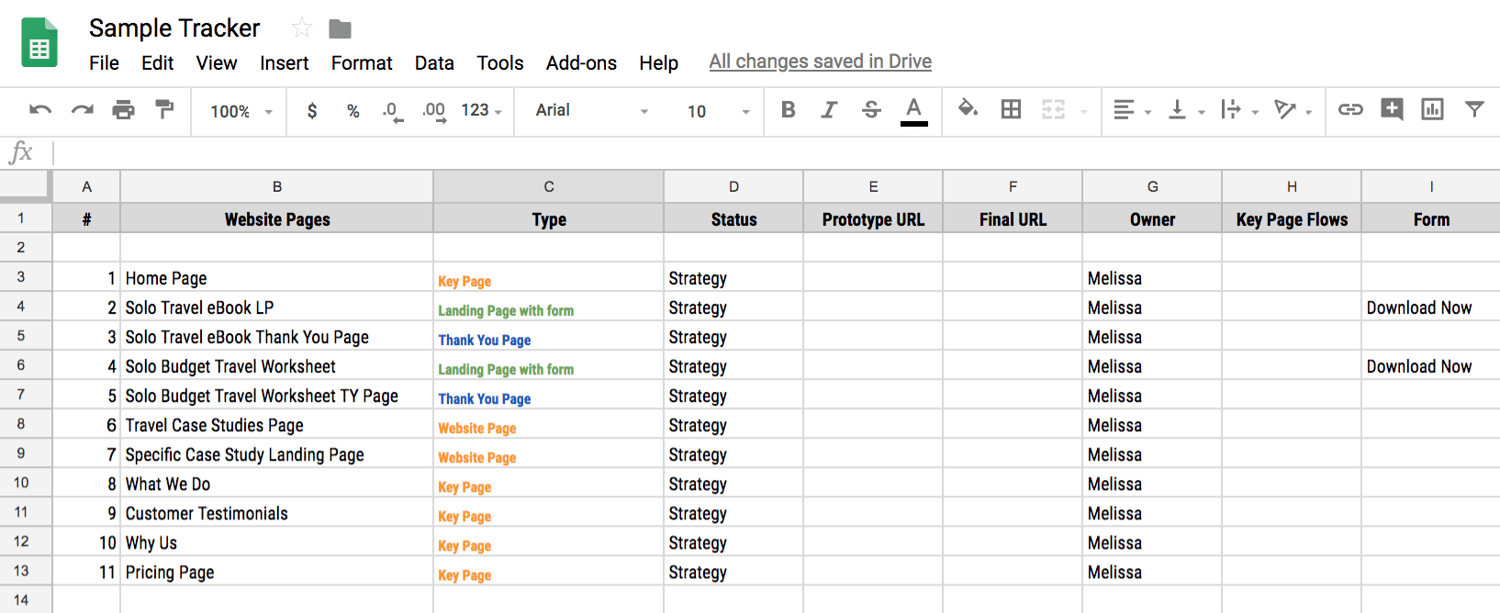Click the undo icon
This screenshot has height=613, width=1500.
40,110
